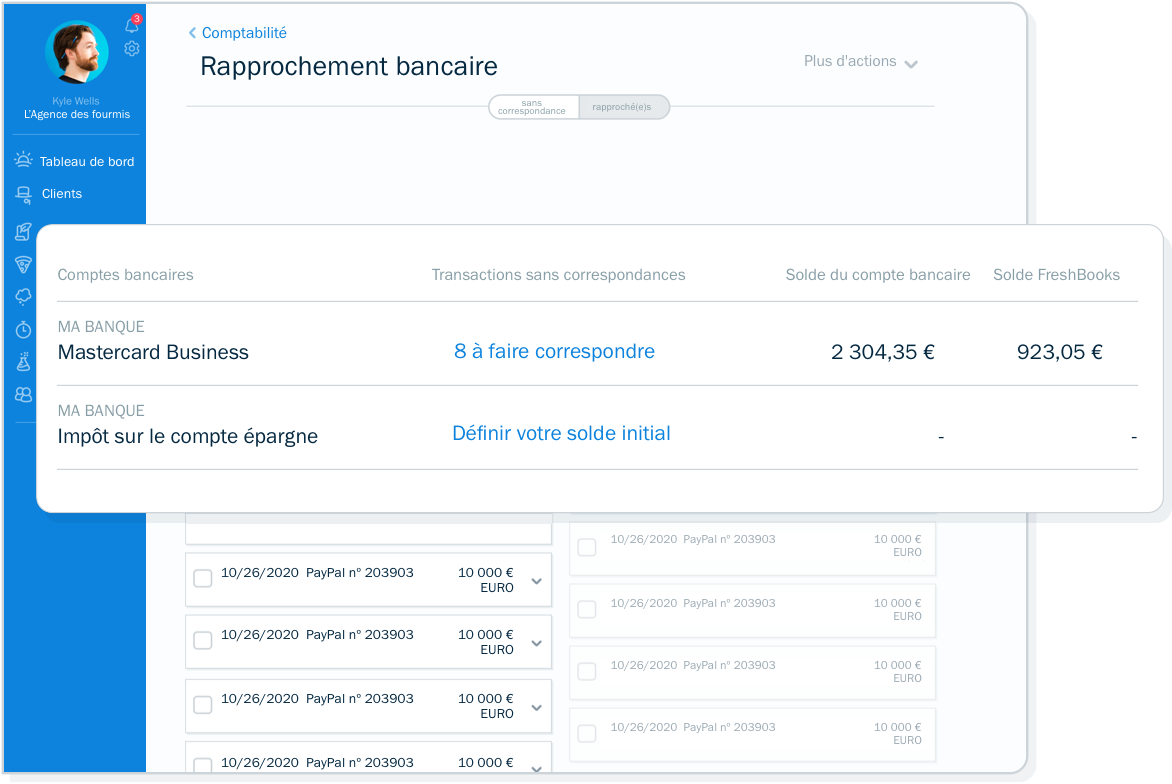Click Solde FreshBooks column header
The height and width of the screenshot is (784, 1172).
click(1056, 275)
